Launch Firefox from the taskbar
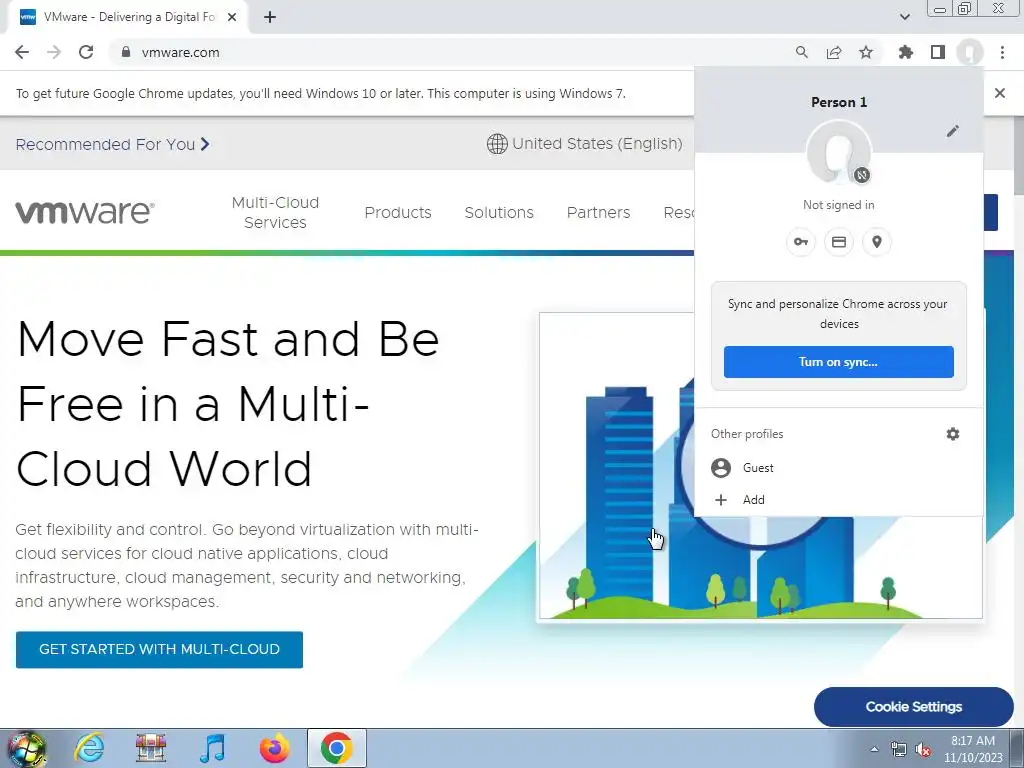Viewport: 1024px width, 768px height. (275, 748)
